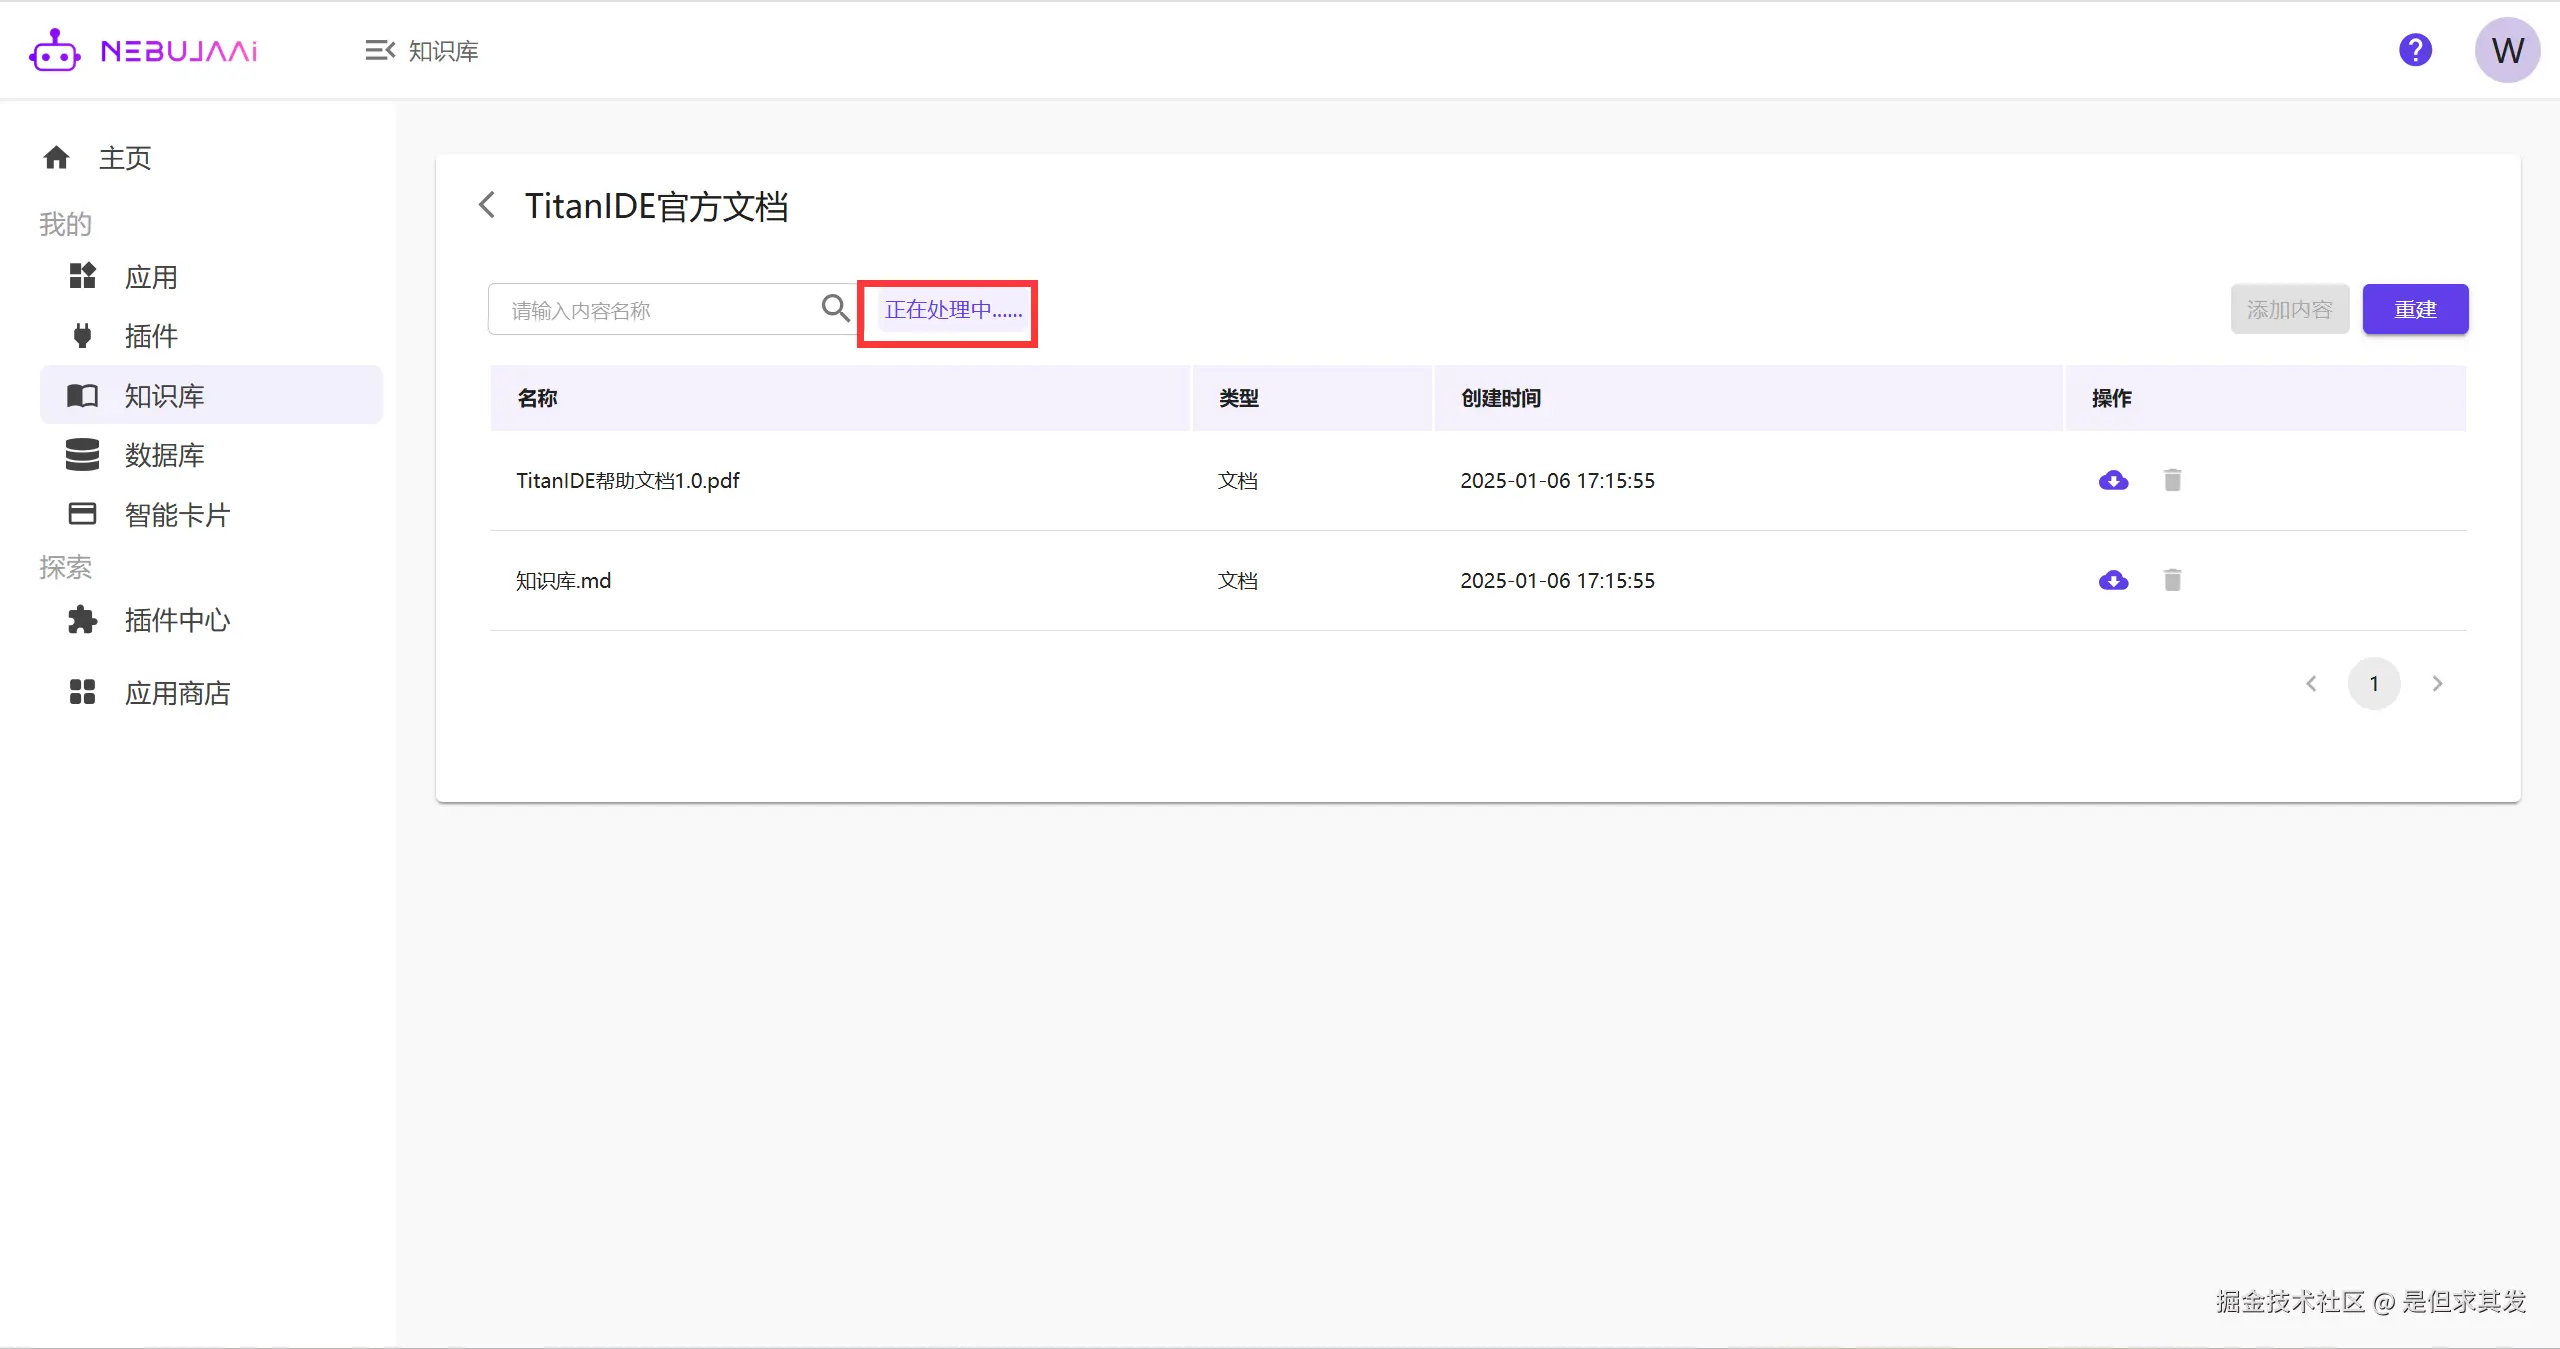
Task: Select page 1 in pagination
Action: click(x=2374, y=684)
